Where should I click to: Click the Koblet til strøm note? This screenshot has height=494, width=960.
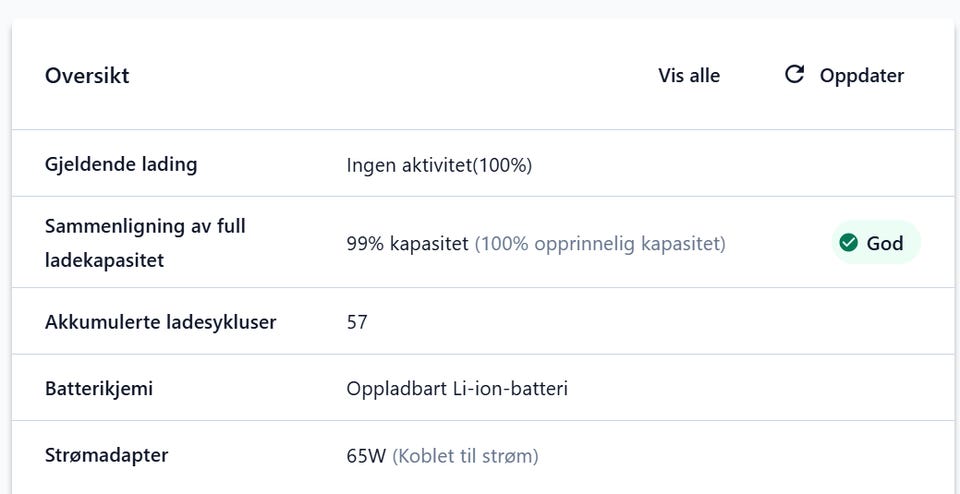click(465, 456)
